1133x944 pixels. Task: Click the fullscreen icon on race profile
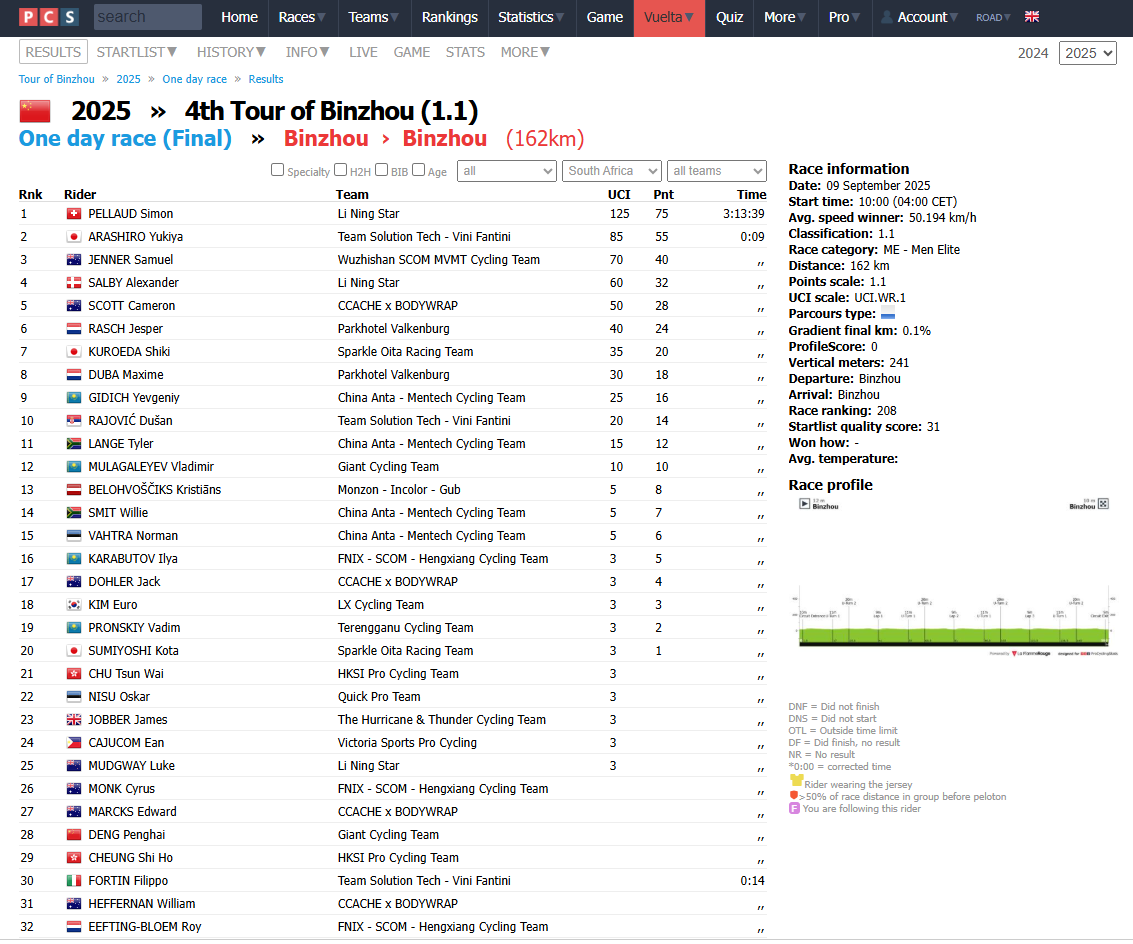(1103, 504)
